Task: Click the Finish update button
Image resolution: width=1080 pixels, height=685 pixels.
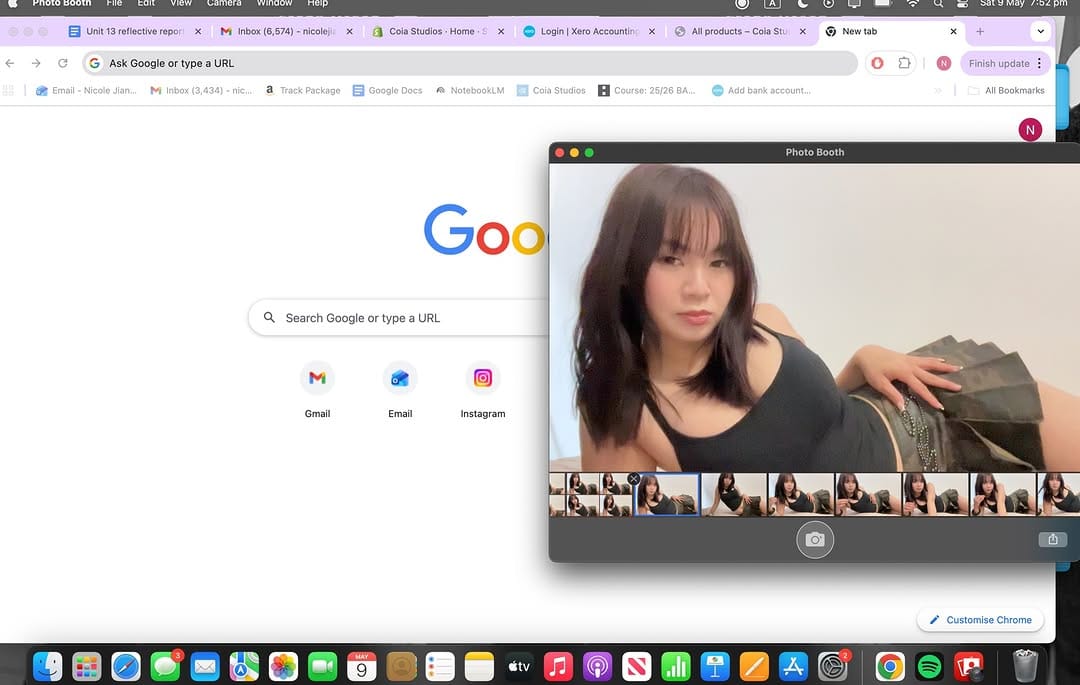Action: click(999, 63)
